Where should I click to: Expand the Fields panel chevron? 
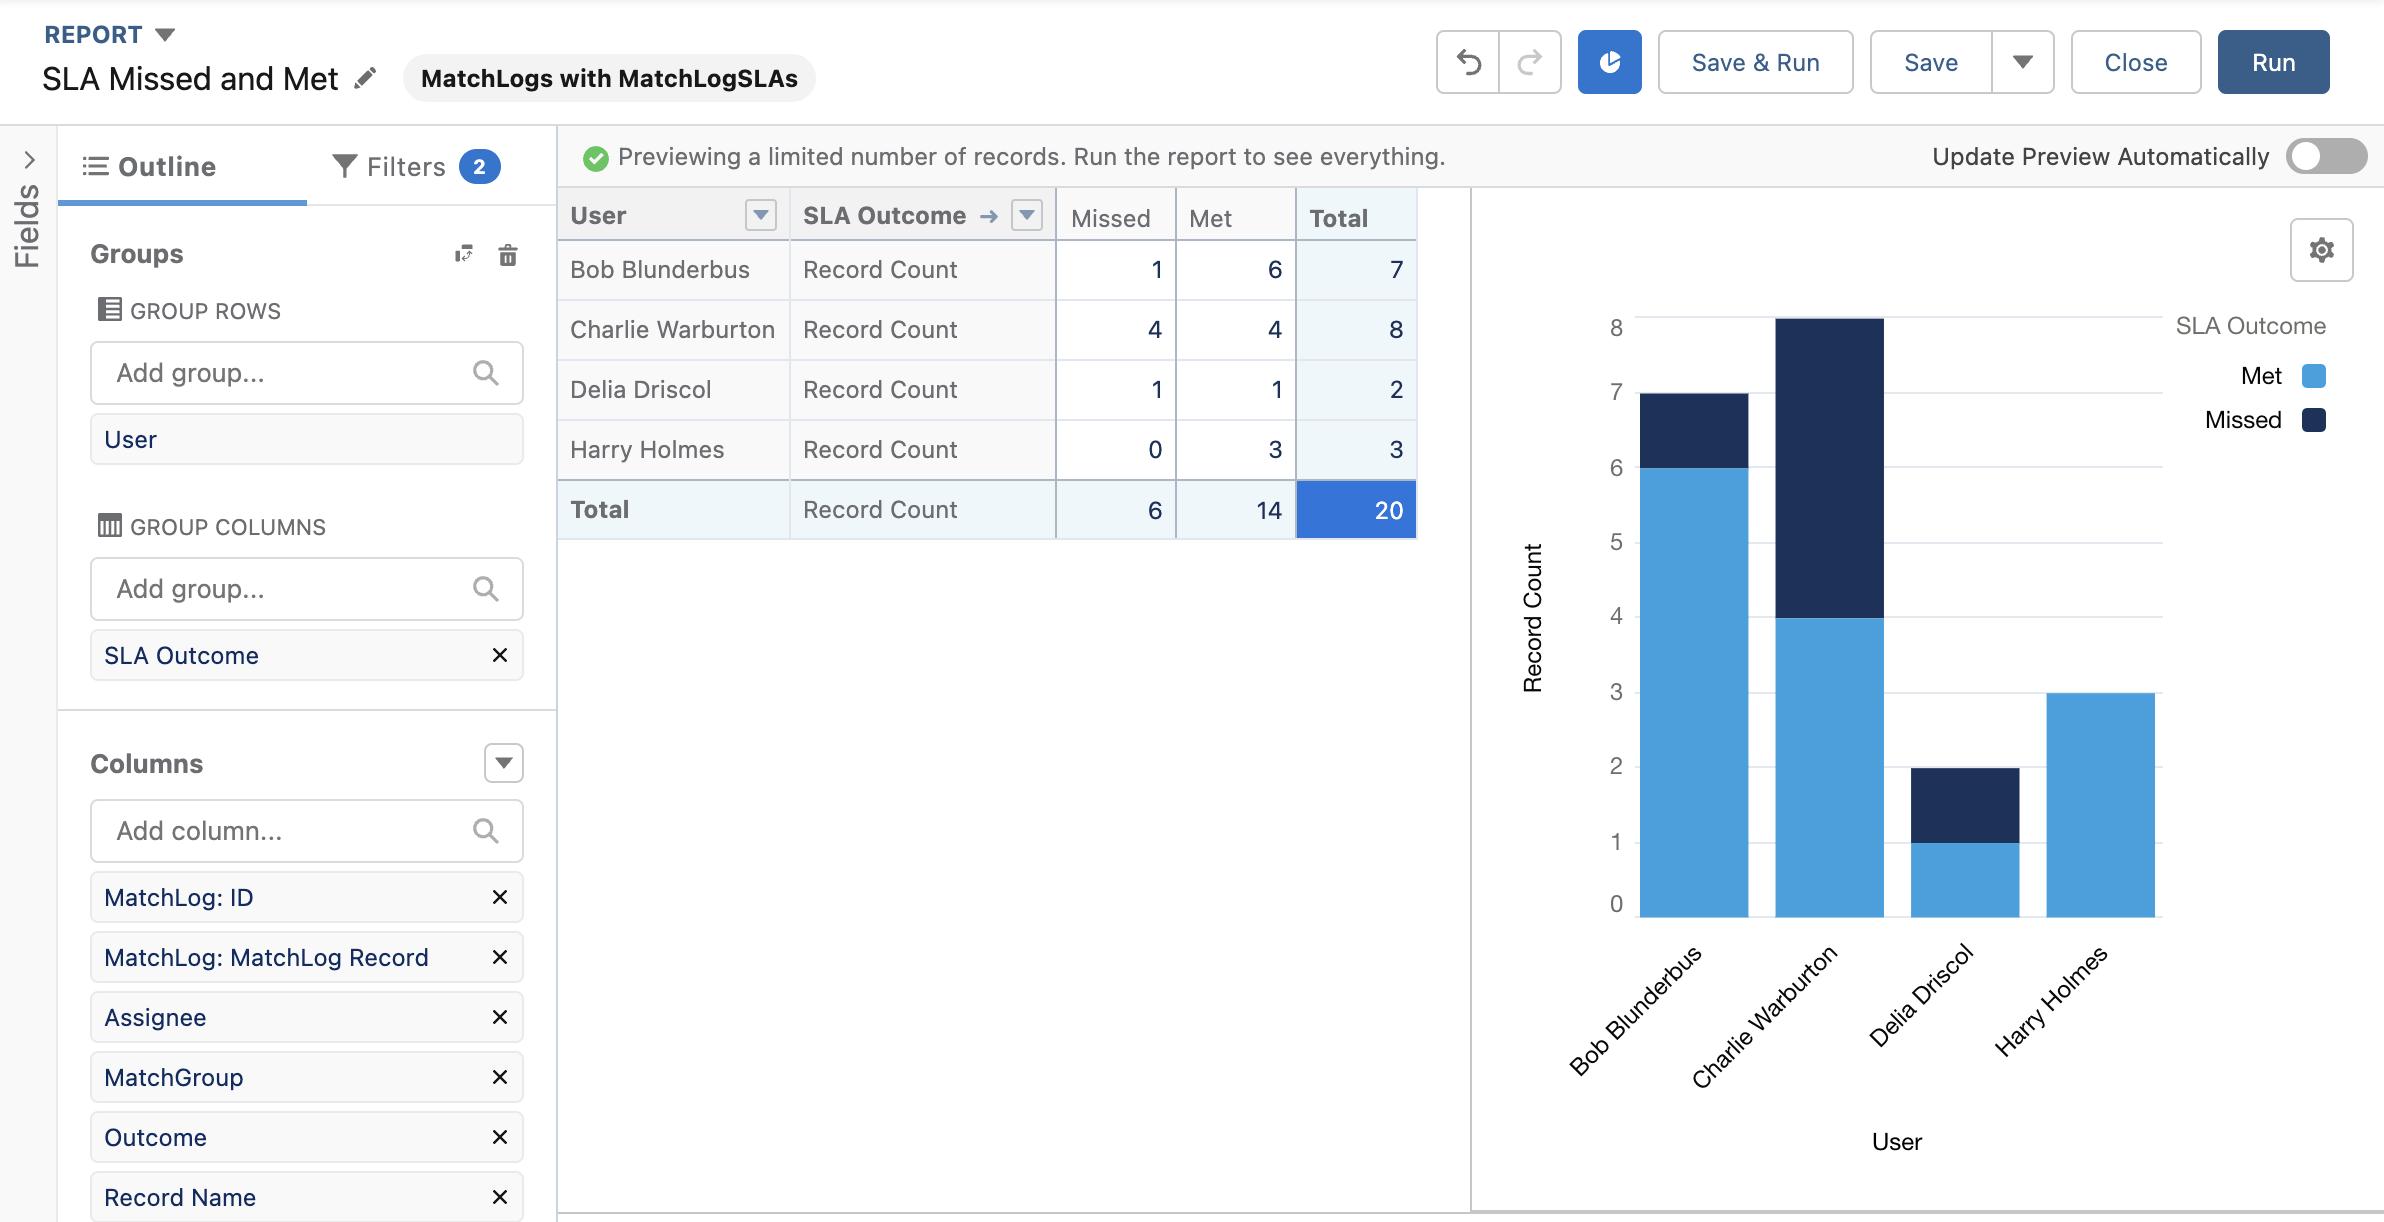click(x=29, y=160)
